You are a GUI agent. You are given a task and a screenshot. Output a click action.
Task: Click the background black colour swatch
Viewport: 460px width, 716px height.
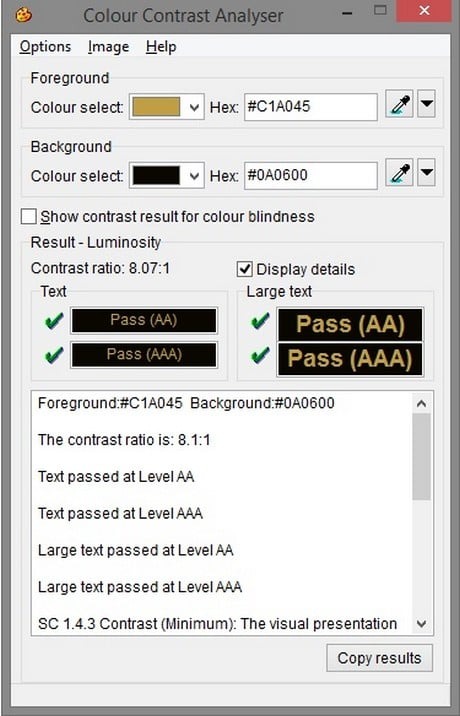pos(156,176)
